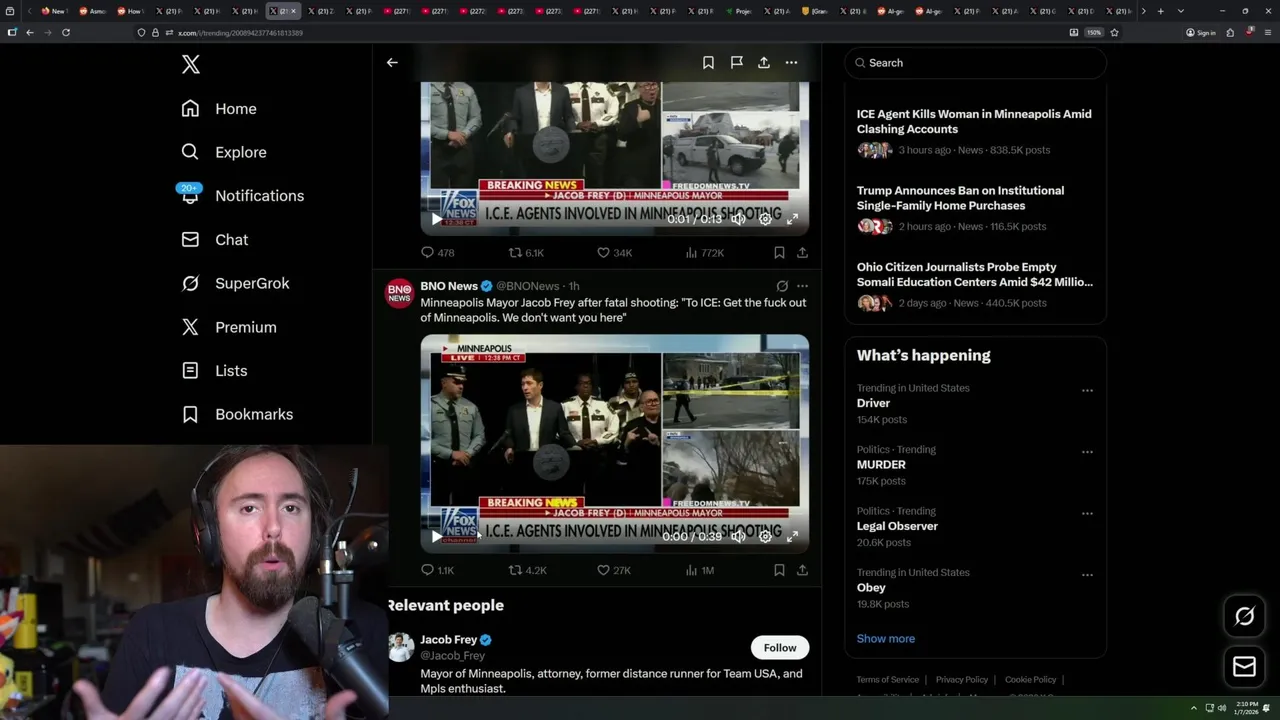Screen dimensions: 1280x720
Task: Open more options in timeline header
Action: 791,62
